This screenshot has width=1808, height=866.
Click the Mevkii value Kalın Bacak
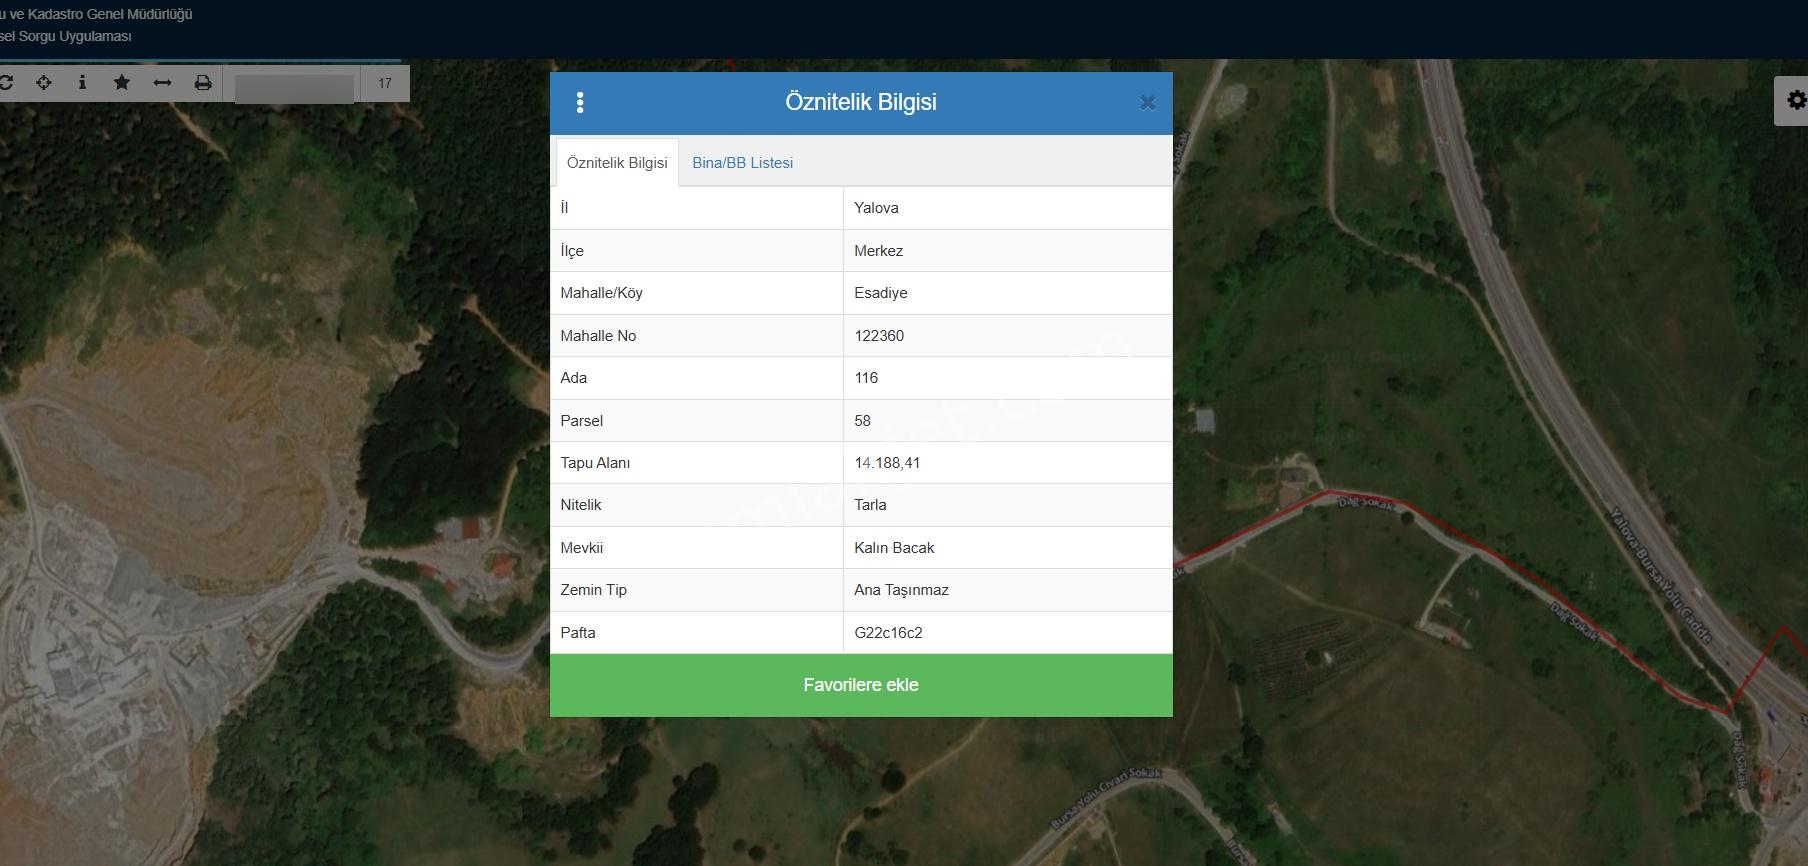[894, 548]
